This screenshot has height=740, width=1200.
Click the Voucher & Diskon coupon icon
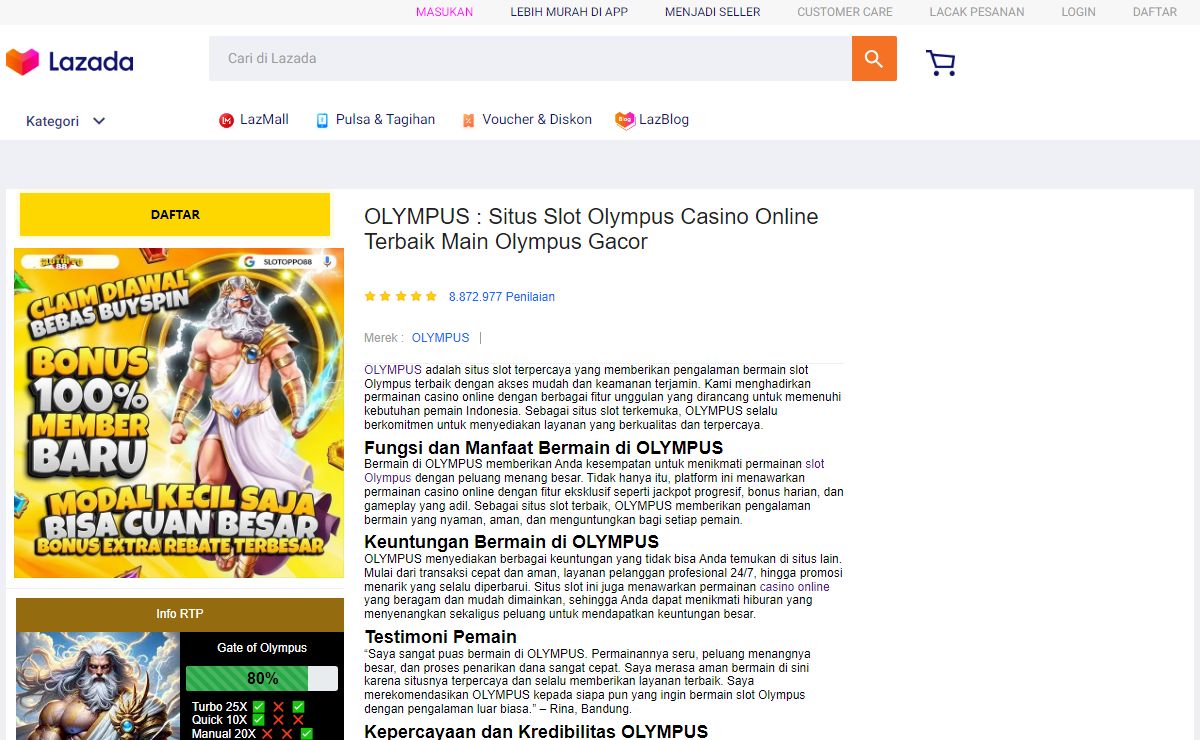tap(468, 120)
